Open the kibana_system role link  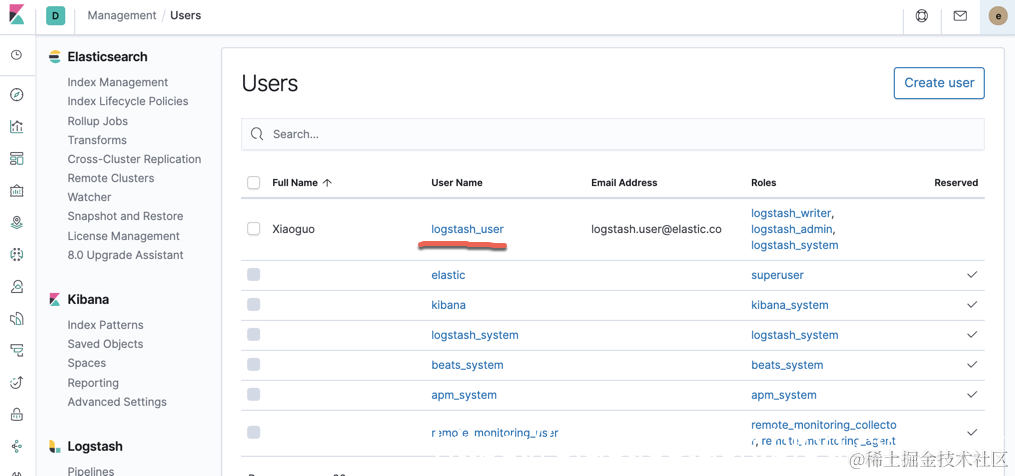pyautogui.click(x=790, y=304)
